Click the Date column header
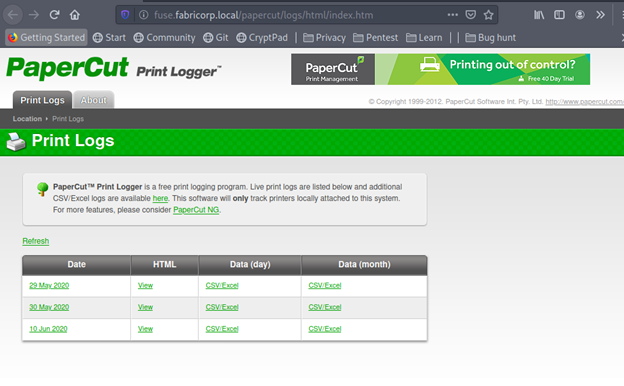Screen dimensions: 624x386 (x=76, y=265)
